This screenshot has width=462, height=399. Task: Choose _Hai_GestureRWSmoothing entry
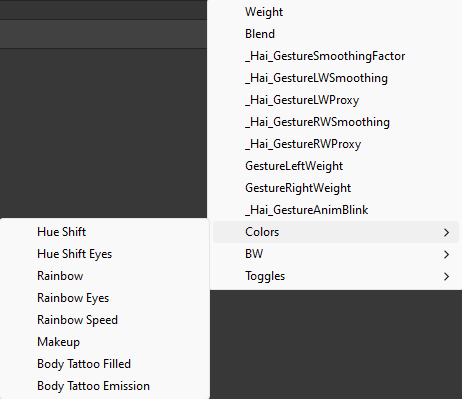click(x=336, y=122)
